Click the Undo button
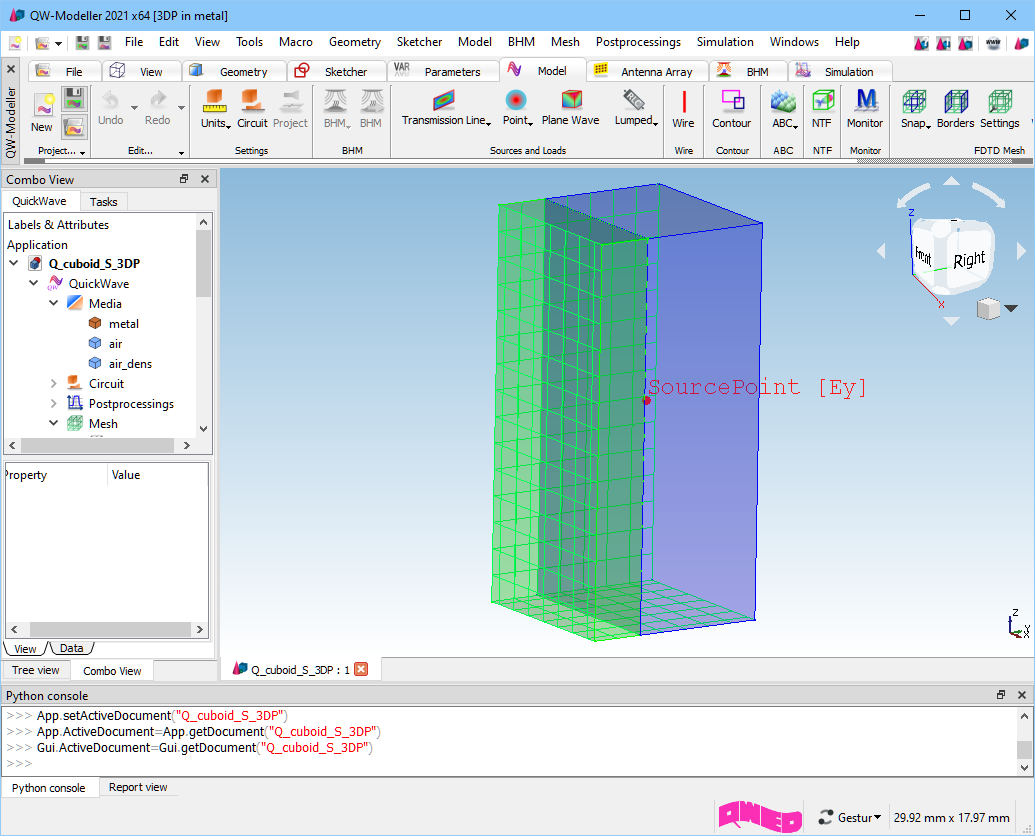The height and width of the screenshot is (836, 1035). click(111, 109)
